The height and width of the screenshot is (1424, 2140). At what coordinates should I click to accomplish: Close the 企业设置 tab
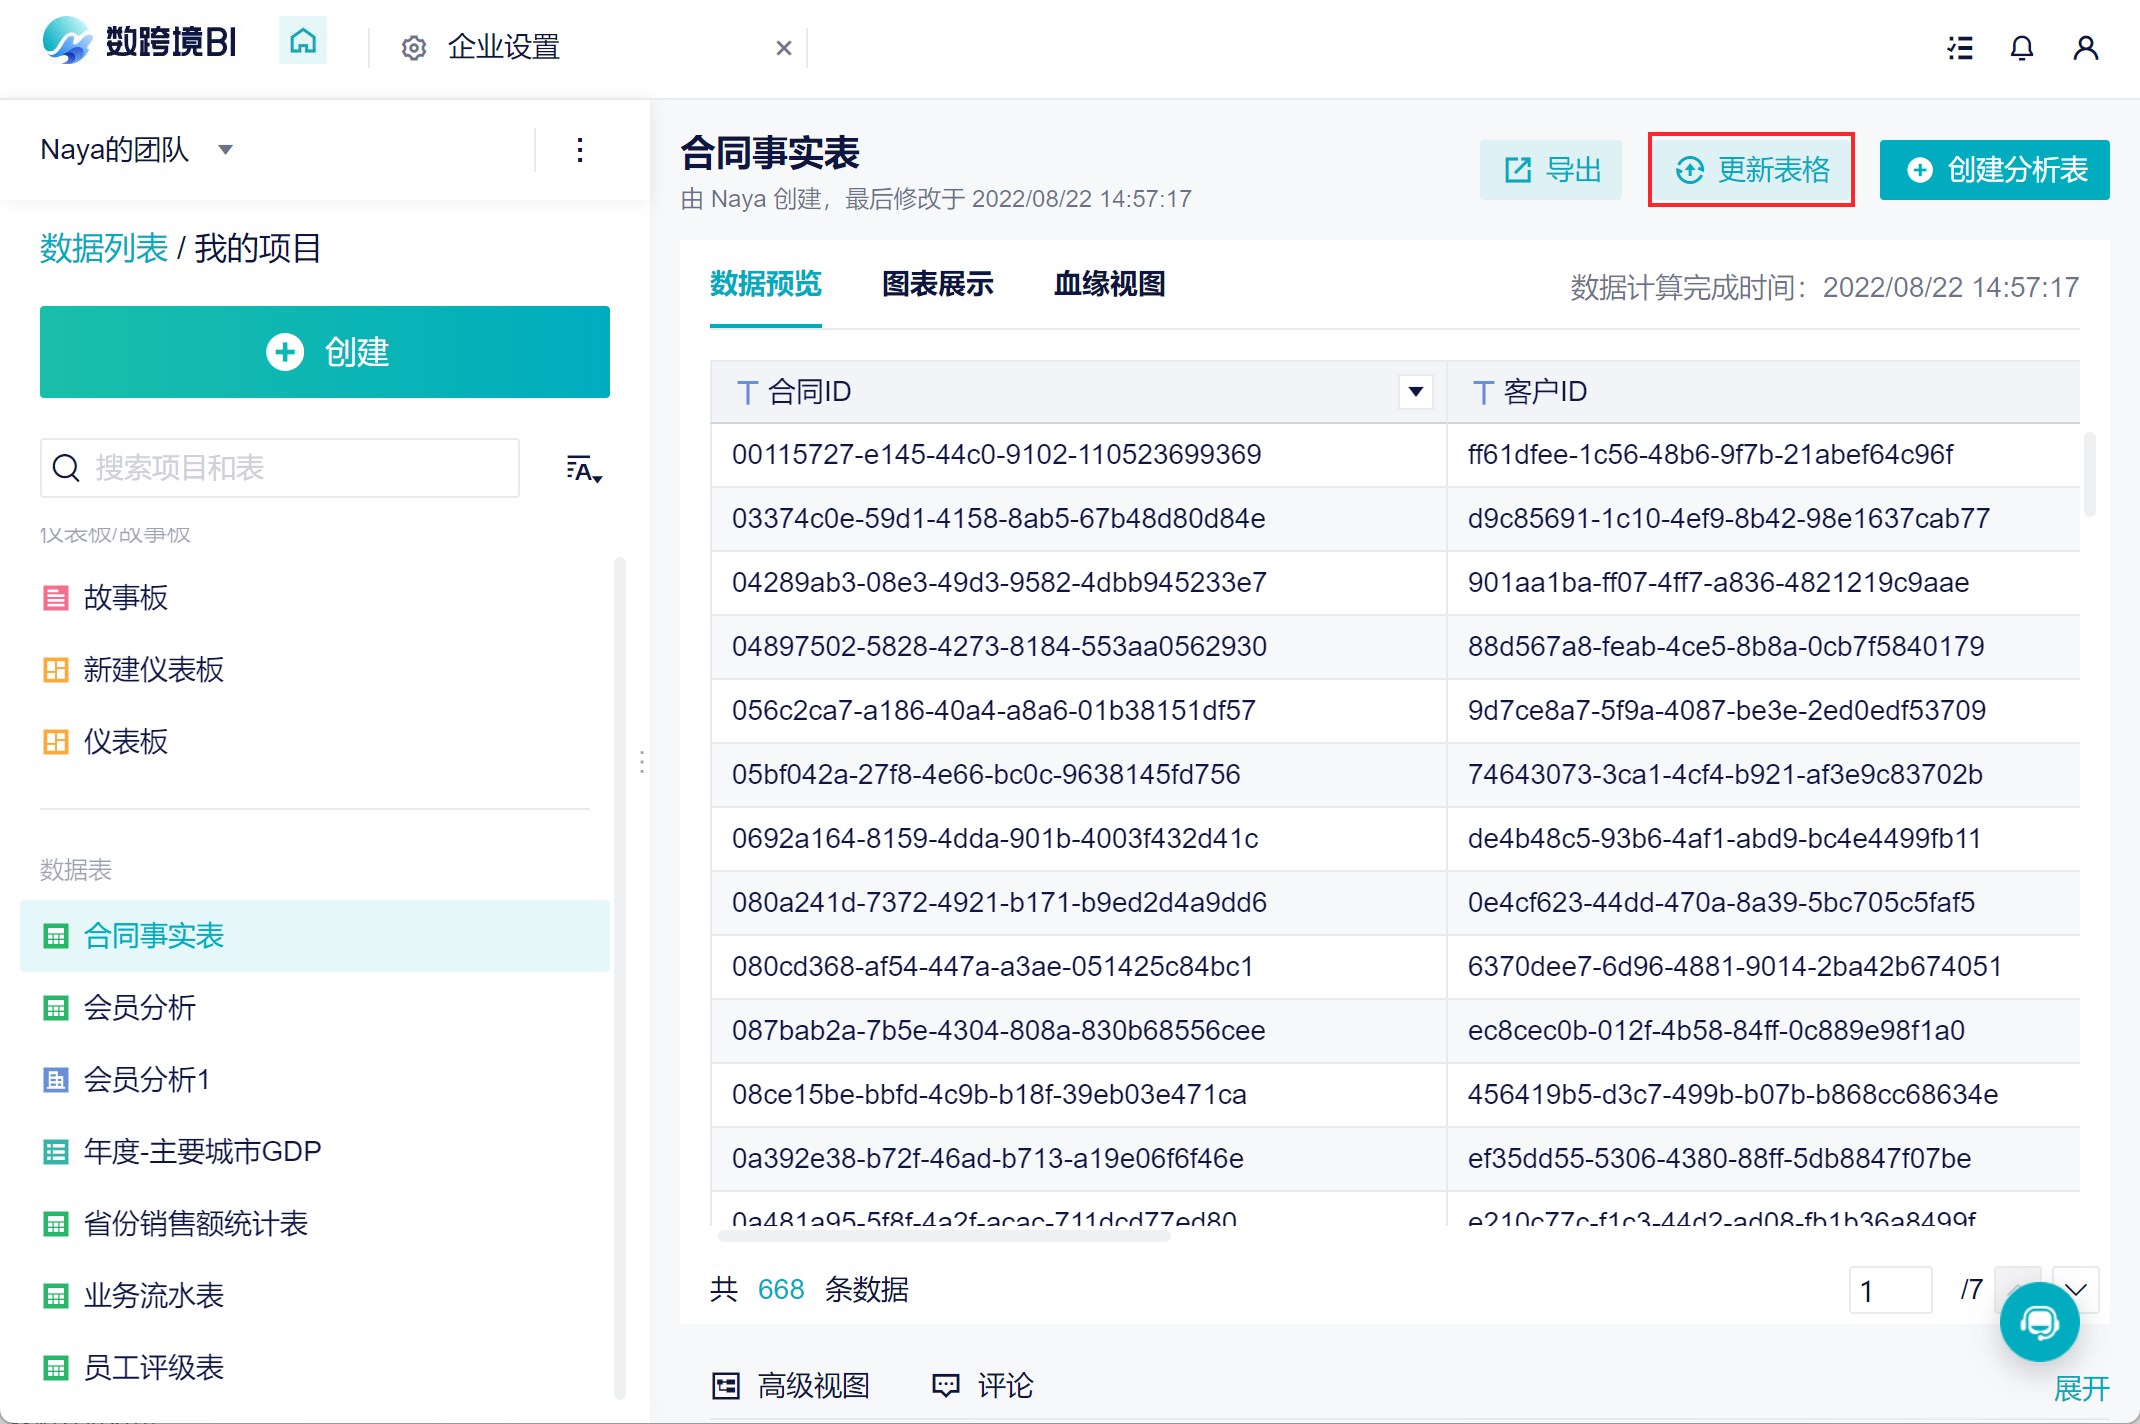783,48
